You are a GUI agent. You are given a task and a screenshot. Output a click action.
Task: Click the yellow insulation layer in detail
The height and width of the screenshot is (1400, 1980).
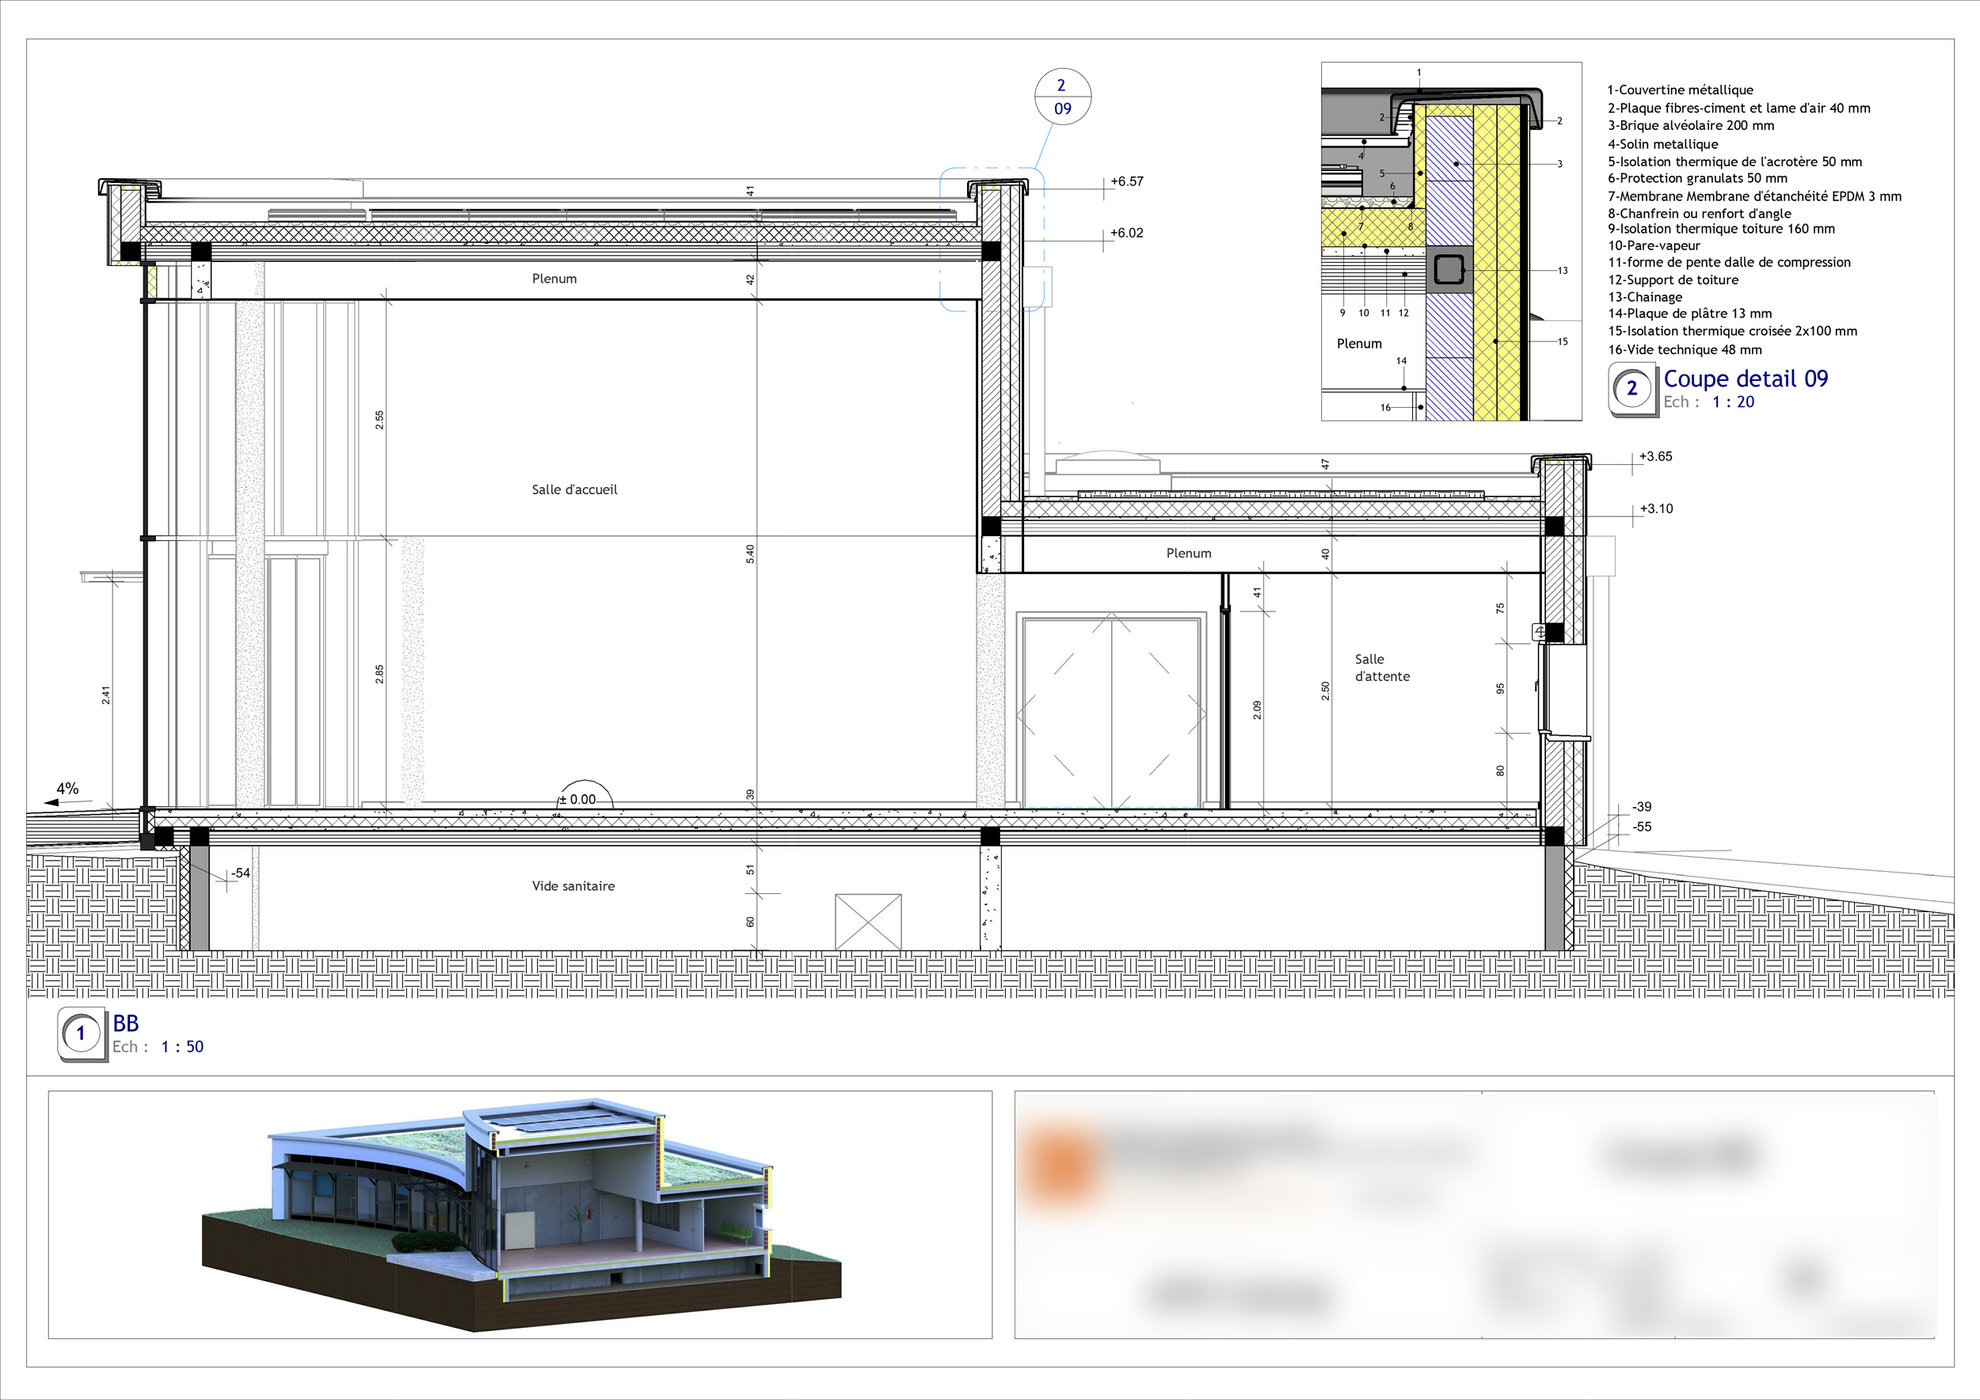point(1496,262)
